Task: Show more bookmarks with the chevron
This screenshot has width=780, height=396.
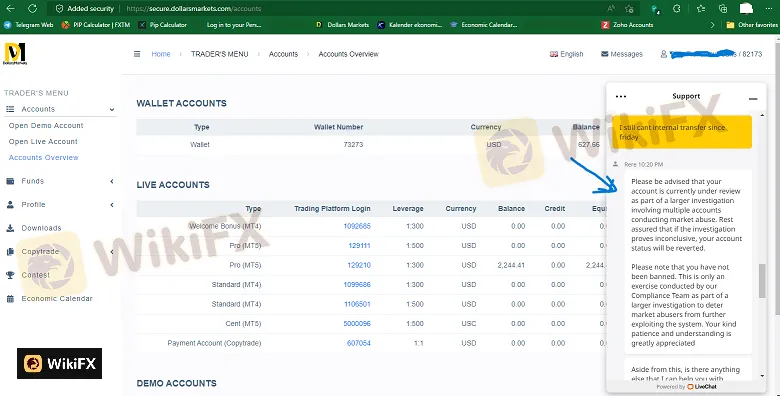Action: click(712, 25)
